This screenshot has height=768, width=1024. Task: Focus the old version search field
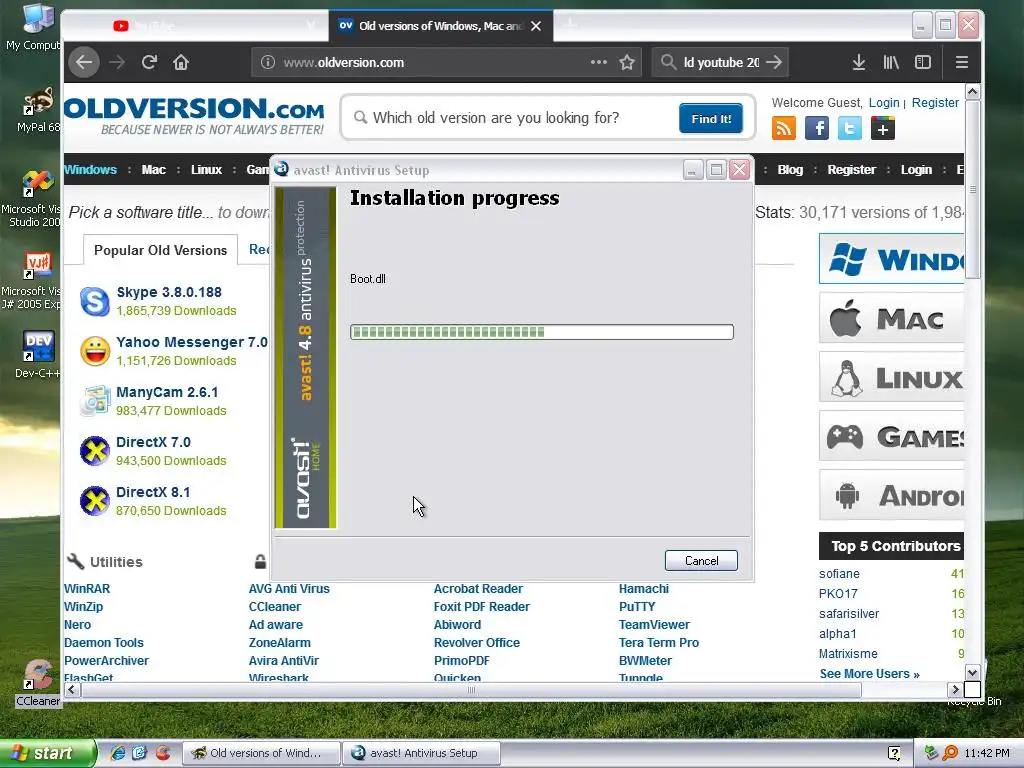click(516, 118)
